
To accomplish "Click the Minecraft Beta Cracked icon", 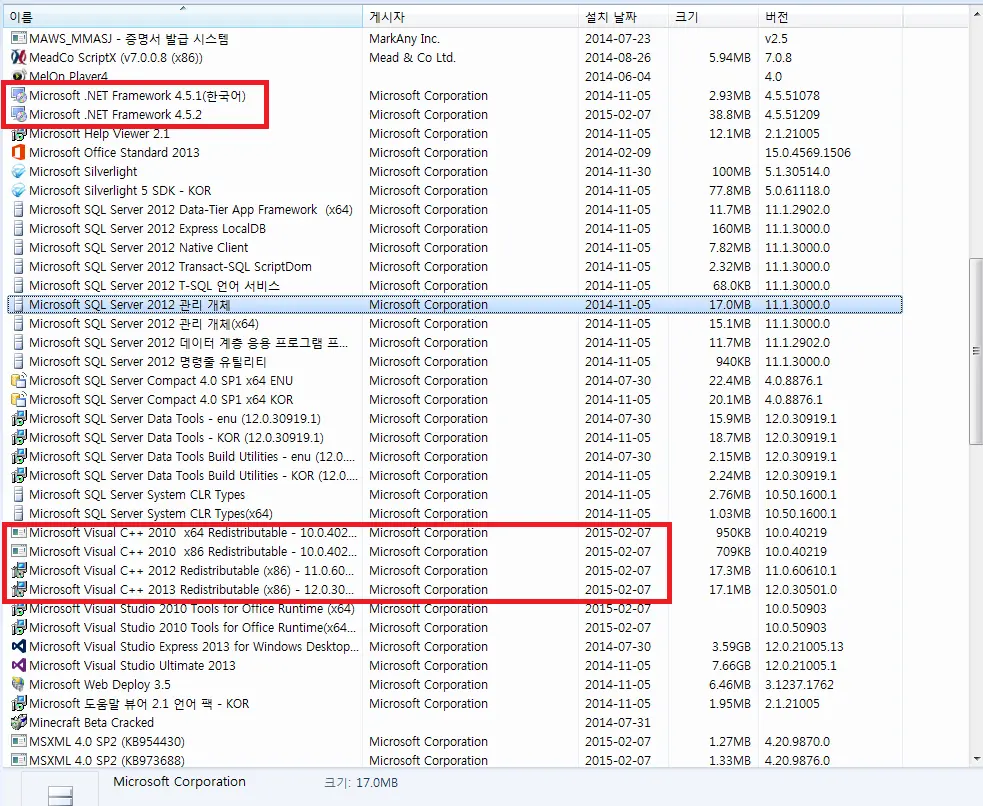I will point(19,723).
